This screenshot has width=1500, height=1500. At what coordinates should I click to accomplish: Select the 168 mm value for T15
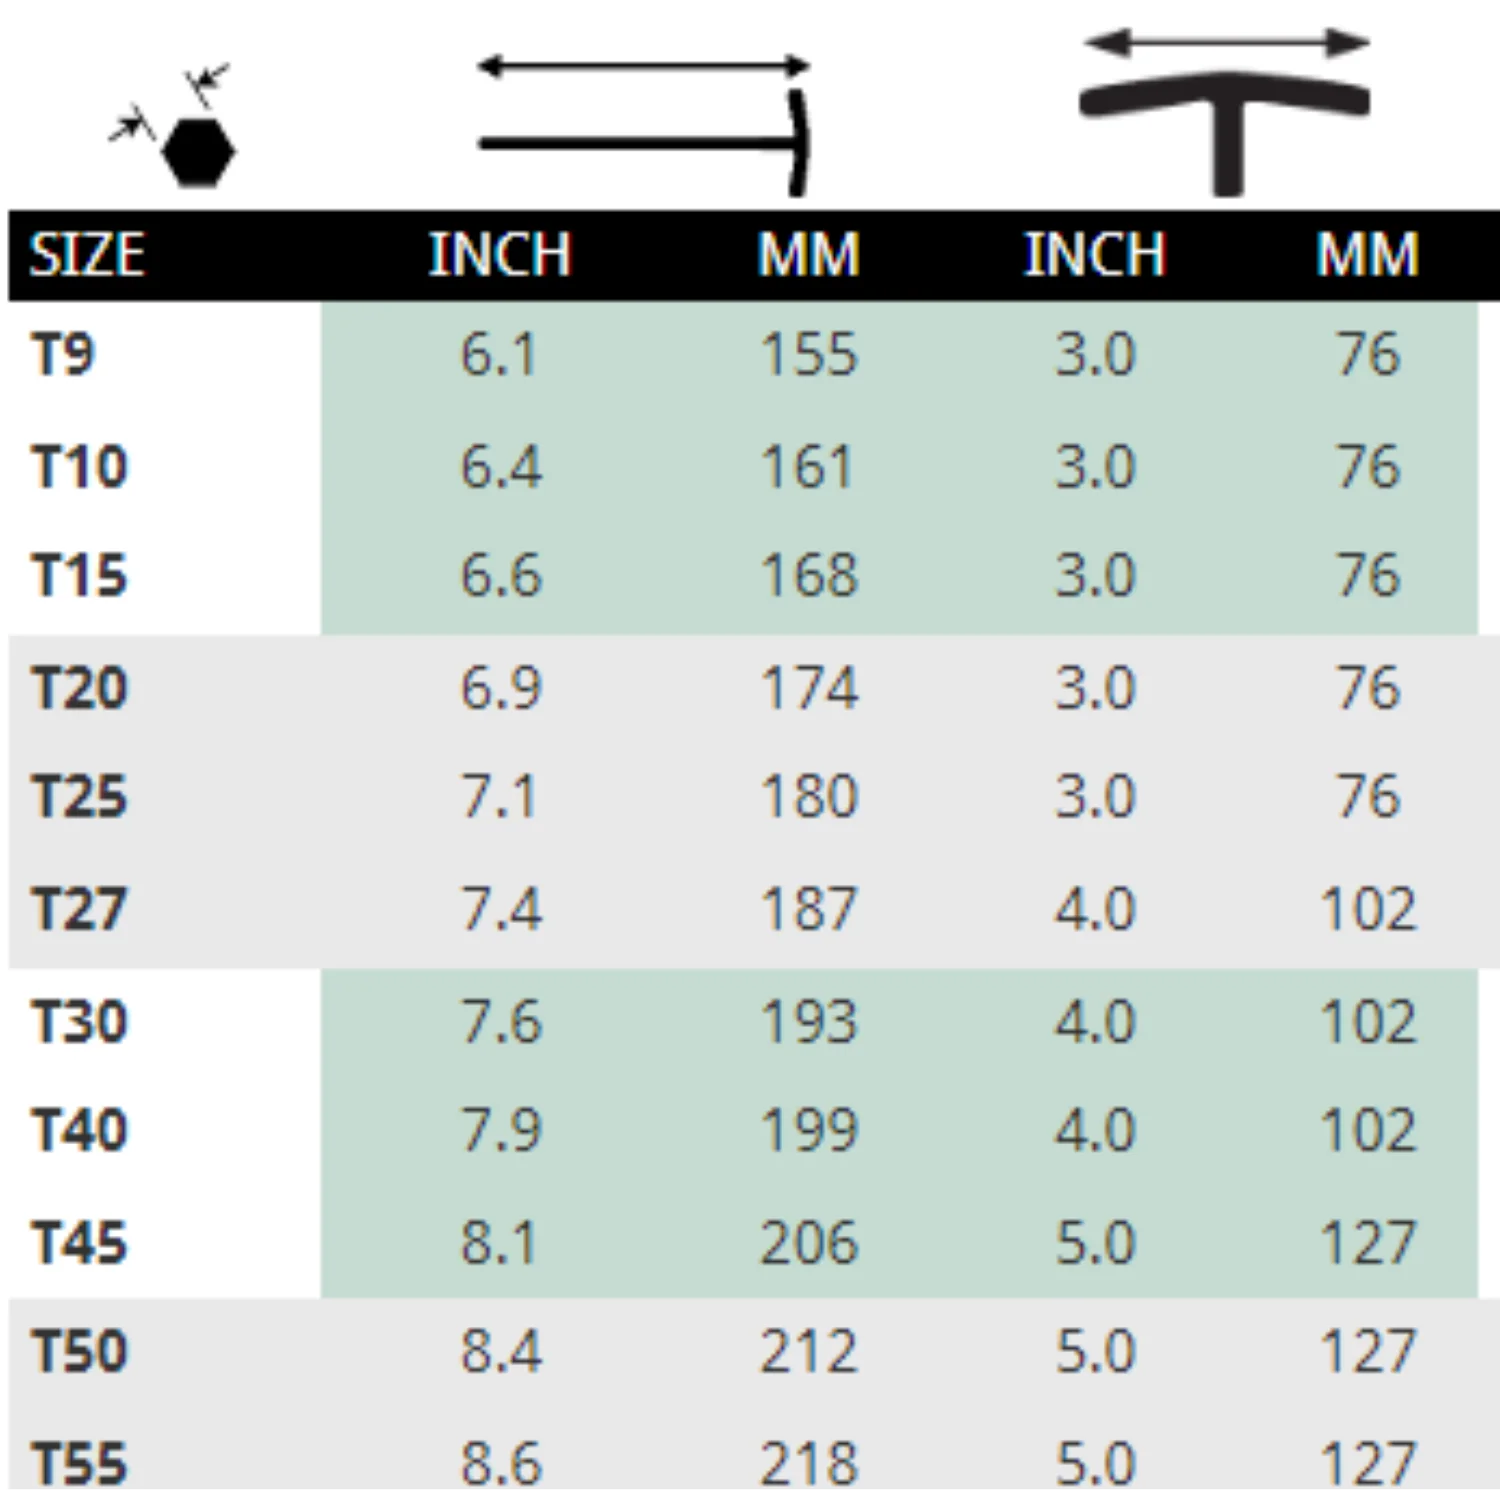pyautogui.click(x=809, y=576)
